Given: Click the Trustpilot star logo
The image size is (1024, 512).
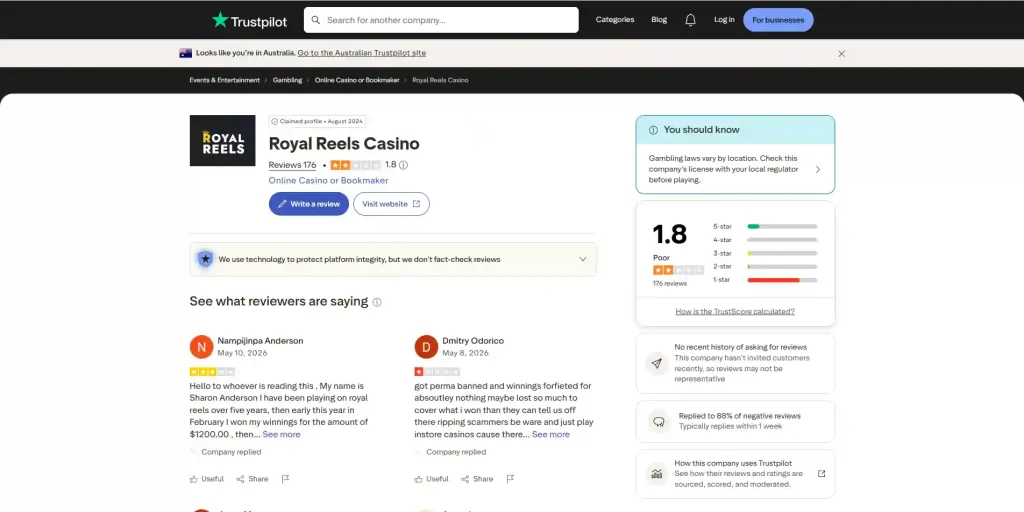Looking at the screenshot, I should pos(220,20).
